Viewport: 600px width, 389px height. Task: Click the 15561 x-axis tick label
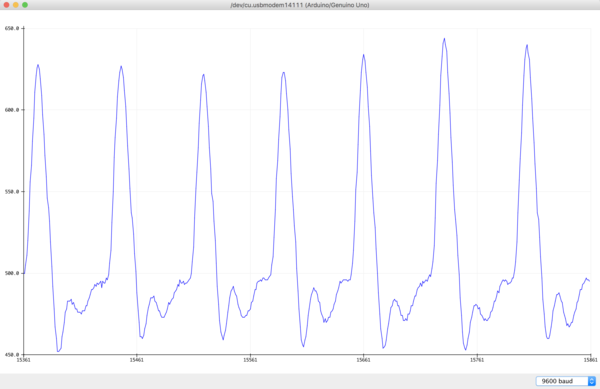pyautogui.click(x=250, y=360)
